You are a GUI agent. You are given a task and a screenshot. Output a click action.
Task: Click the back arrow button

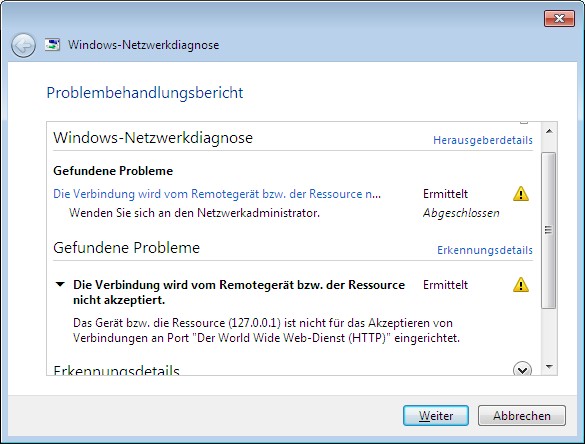pos(24,46)
